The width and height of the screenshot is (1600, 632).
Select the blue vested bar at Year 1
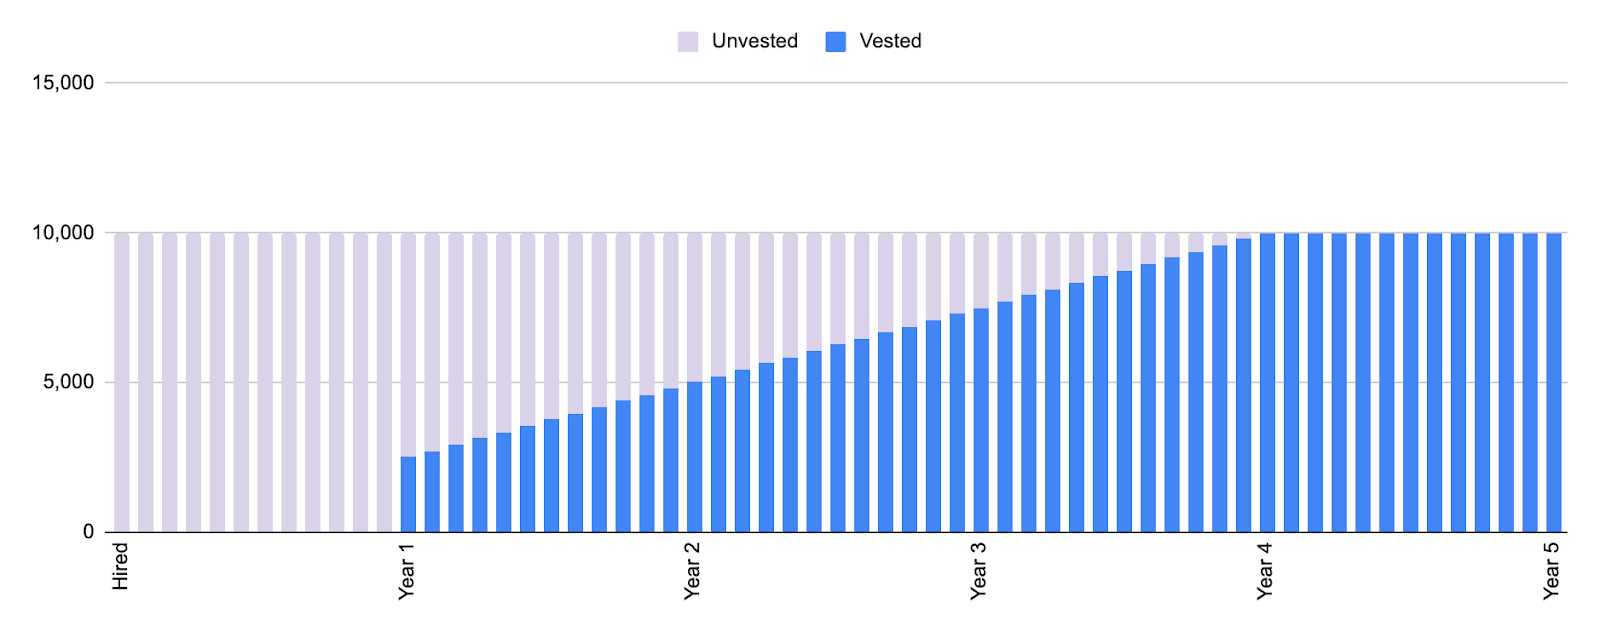click(408, 494)
